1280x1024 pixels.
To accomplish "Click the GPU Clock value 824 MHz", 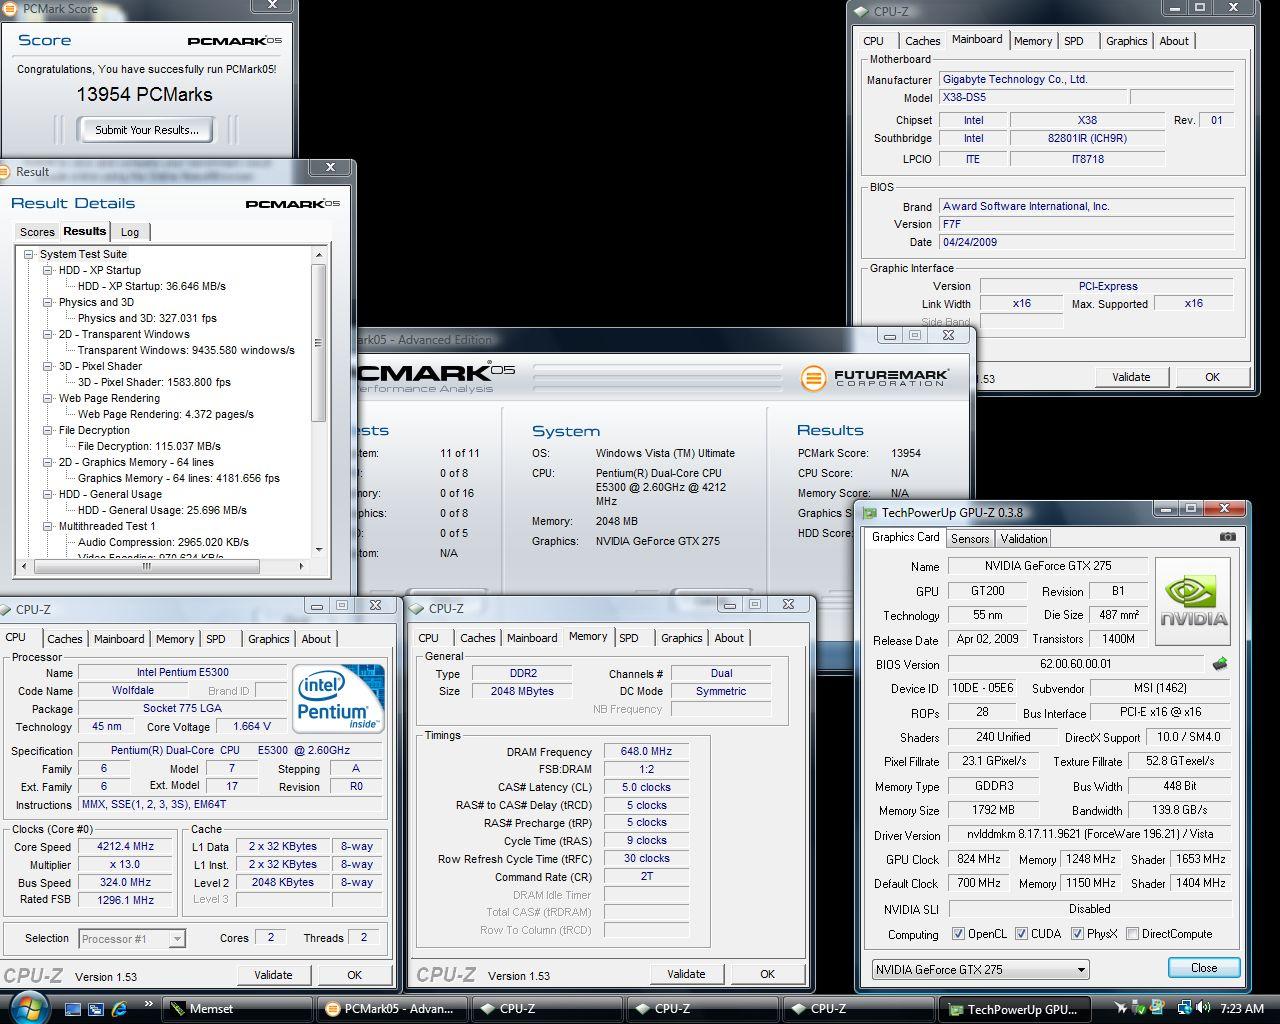I will [x=978, y=859].
